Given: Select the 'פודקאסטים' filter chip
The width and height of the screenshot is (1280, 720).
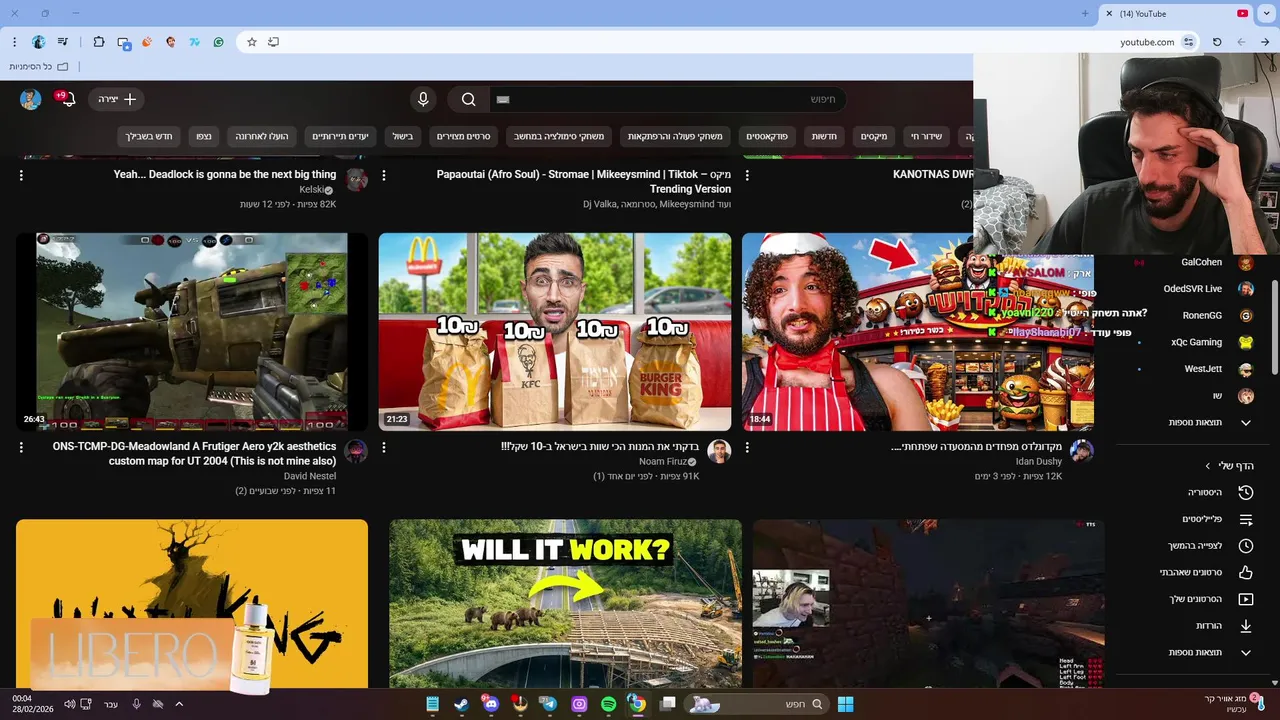Looking at the screenshot, I should tap(767, 136).
